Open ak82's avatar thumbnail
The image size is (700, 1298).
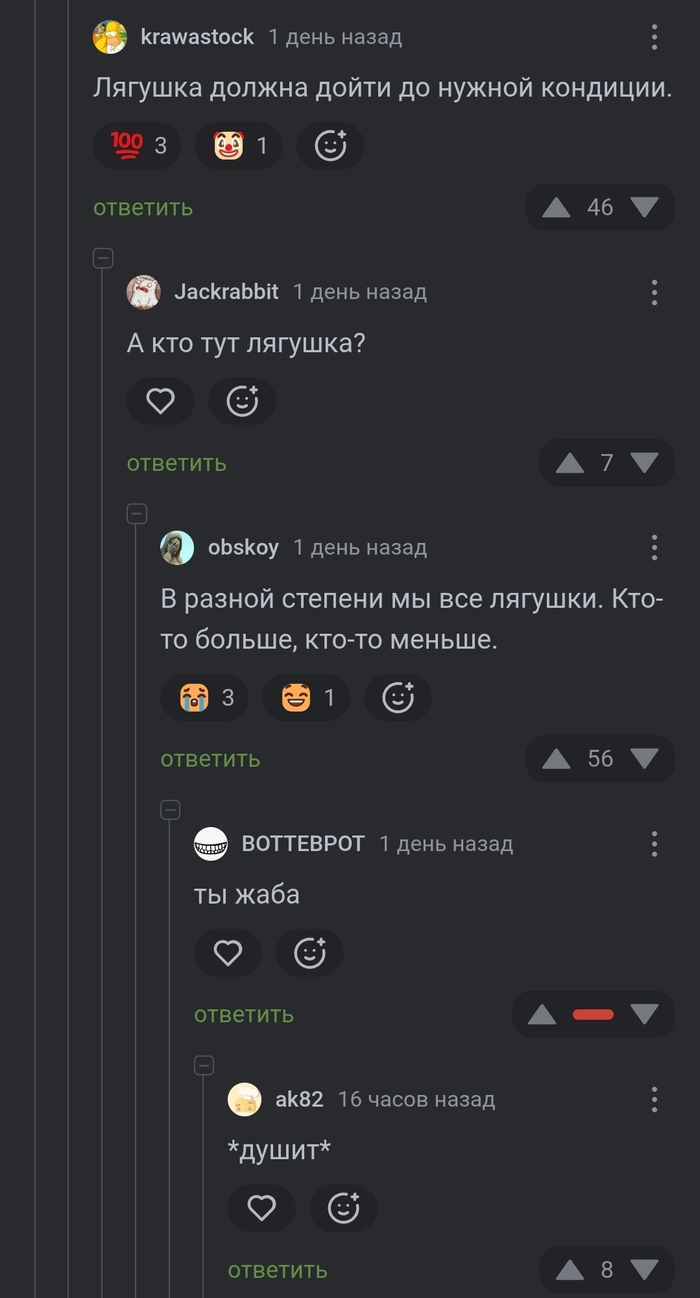pos(245,1099)
